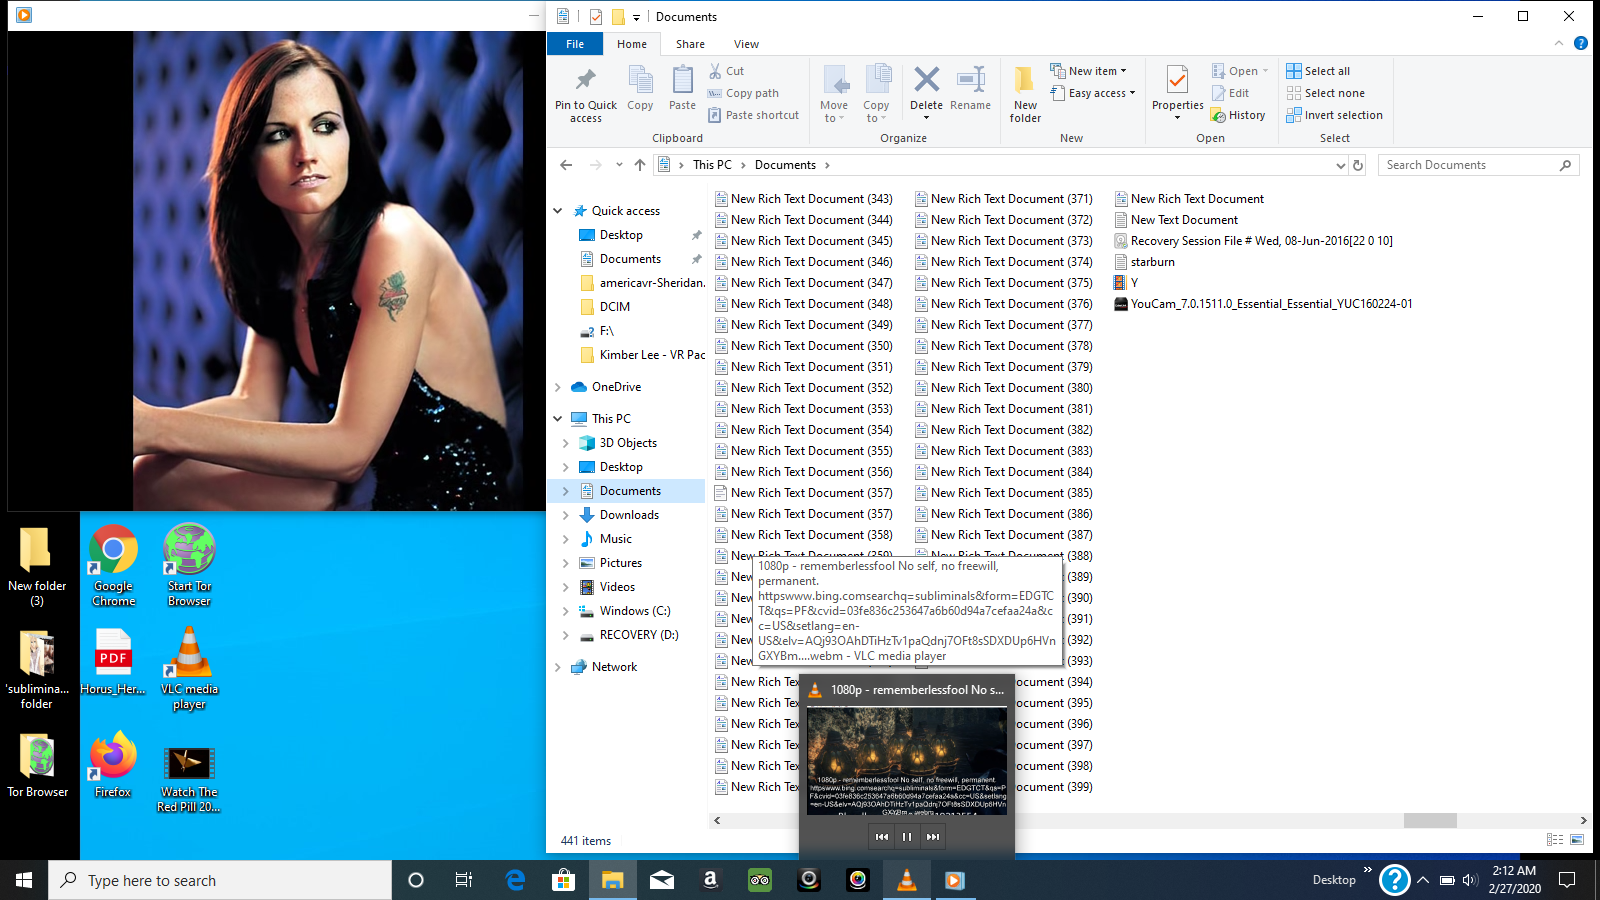This screenshot has height=900, width=1600.
Task: Click Documents in address breadcrumb
Action: pos(785,165)
